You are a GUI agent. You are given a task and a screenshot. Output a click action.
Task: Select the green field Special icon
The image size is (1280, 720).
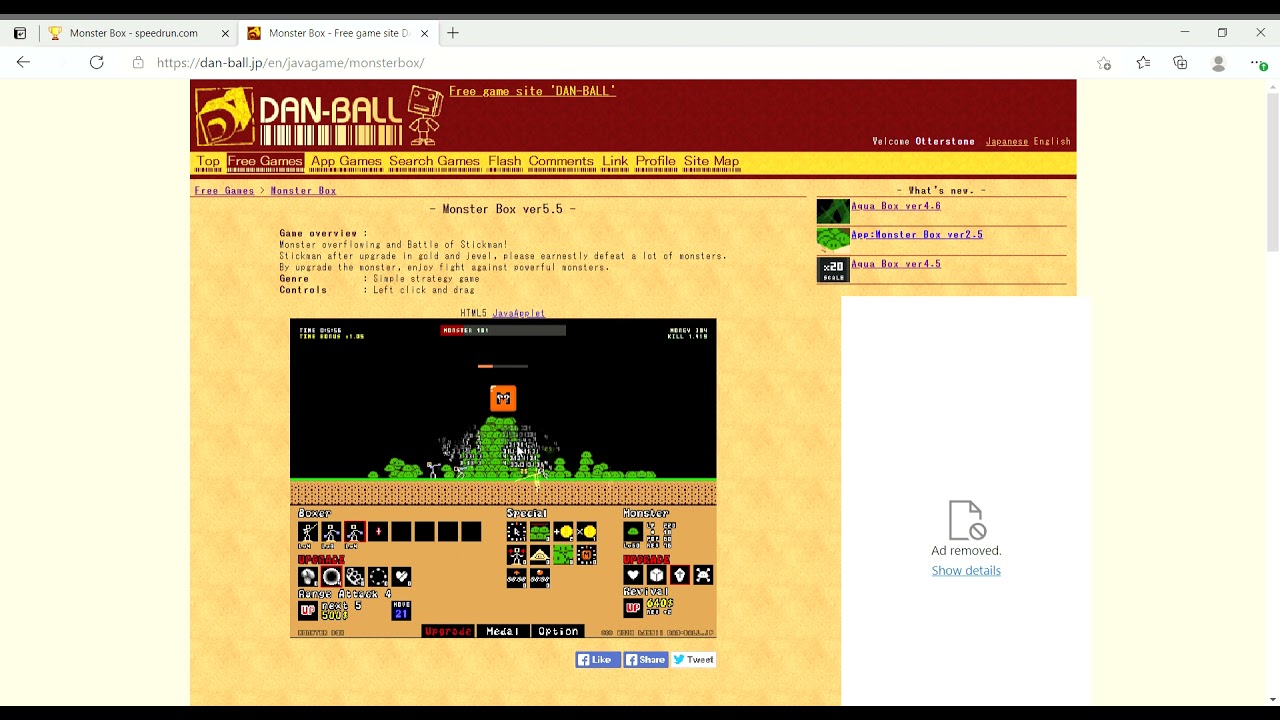coord(563,555)
